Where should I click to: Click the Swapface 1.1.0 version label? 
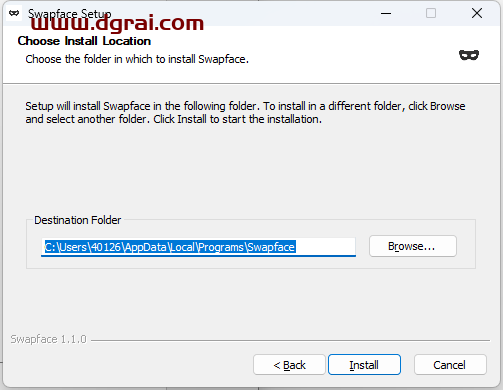[48, 339]
